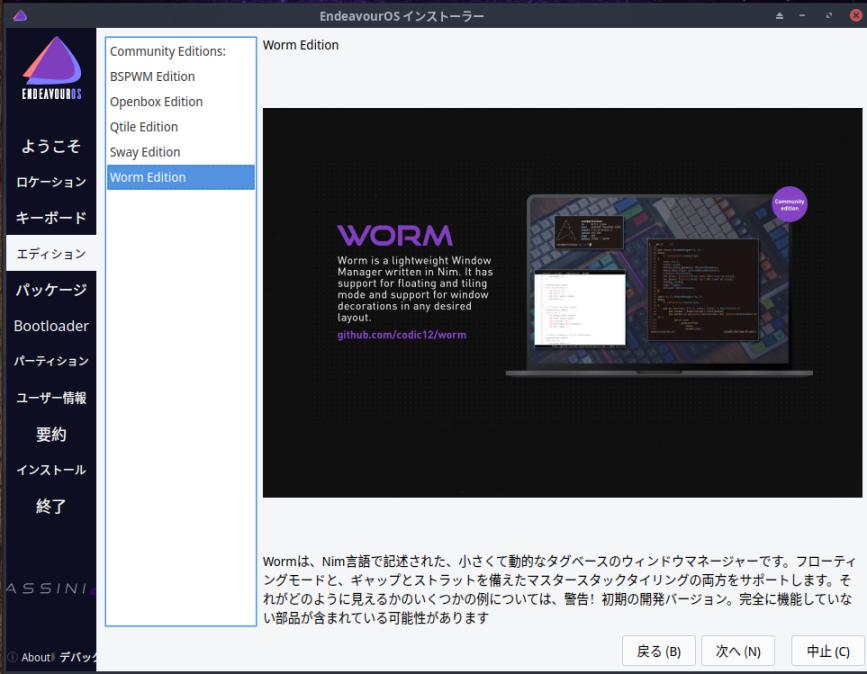Click the 戻る (B) back button
The width and height of the screenshot is (867, 674).
tap(659, 651)
